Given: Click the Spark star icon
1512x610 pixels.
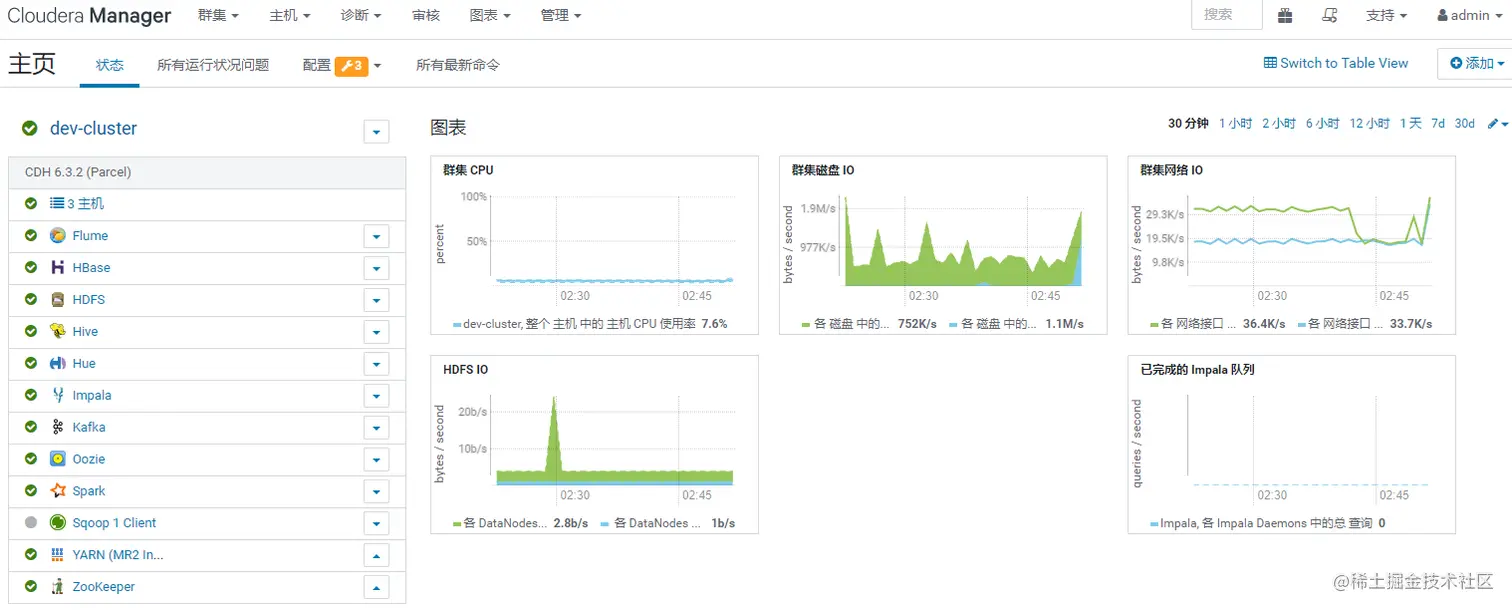Looking at the screenshot, I should (58, 491).
